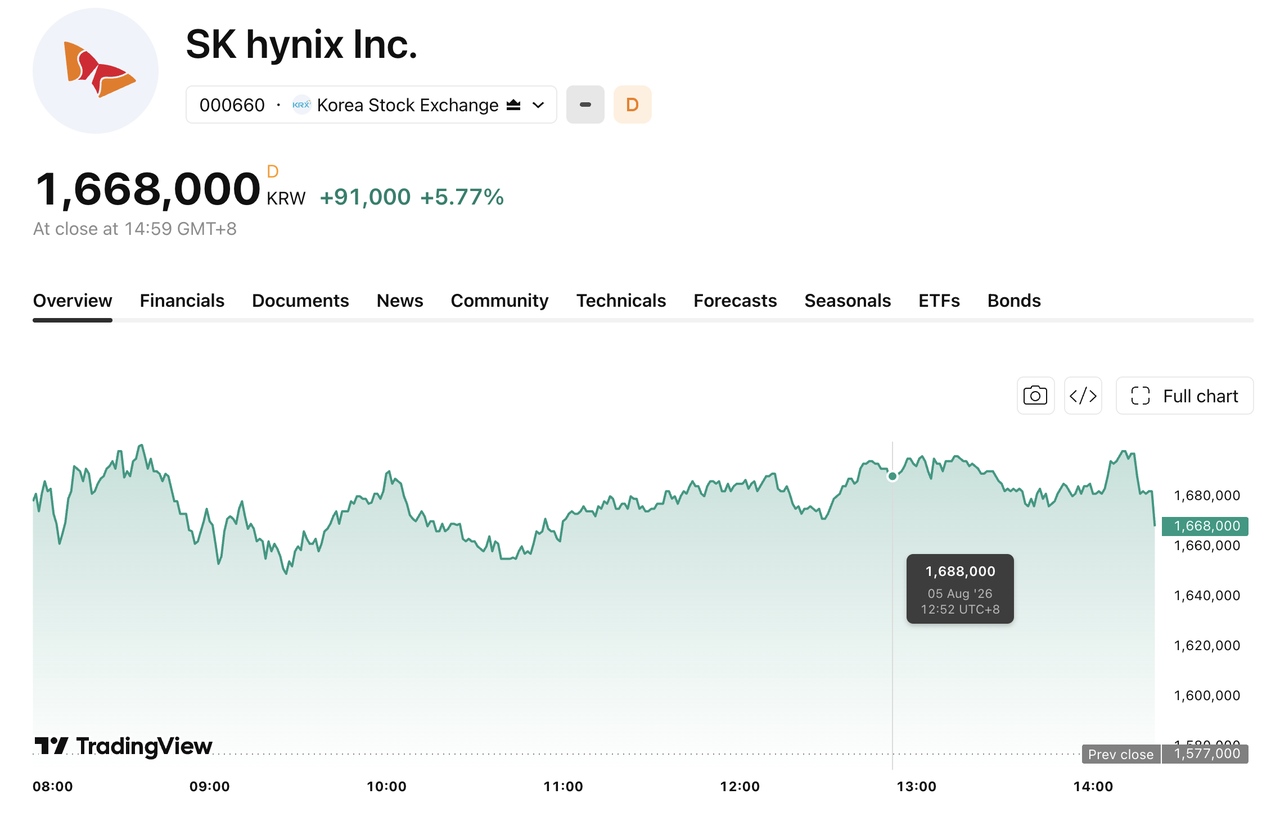Image resolution: width=1280 pixels, height=817 pixels.
Task: Open the Korea Stock Exchange symbol dropdown
Action: 371,105
